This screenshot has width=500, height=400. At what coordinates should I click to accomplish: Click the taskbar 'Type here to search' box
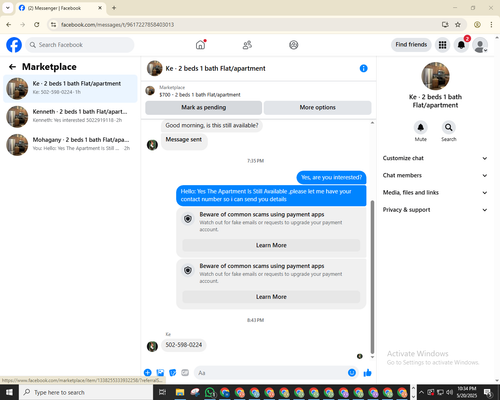click(x=86, y=392)
